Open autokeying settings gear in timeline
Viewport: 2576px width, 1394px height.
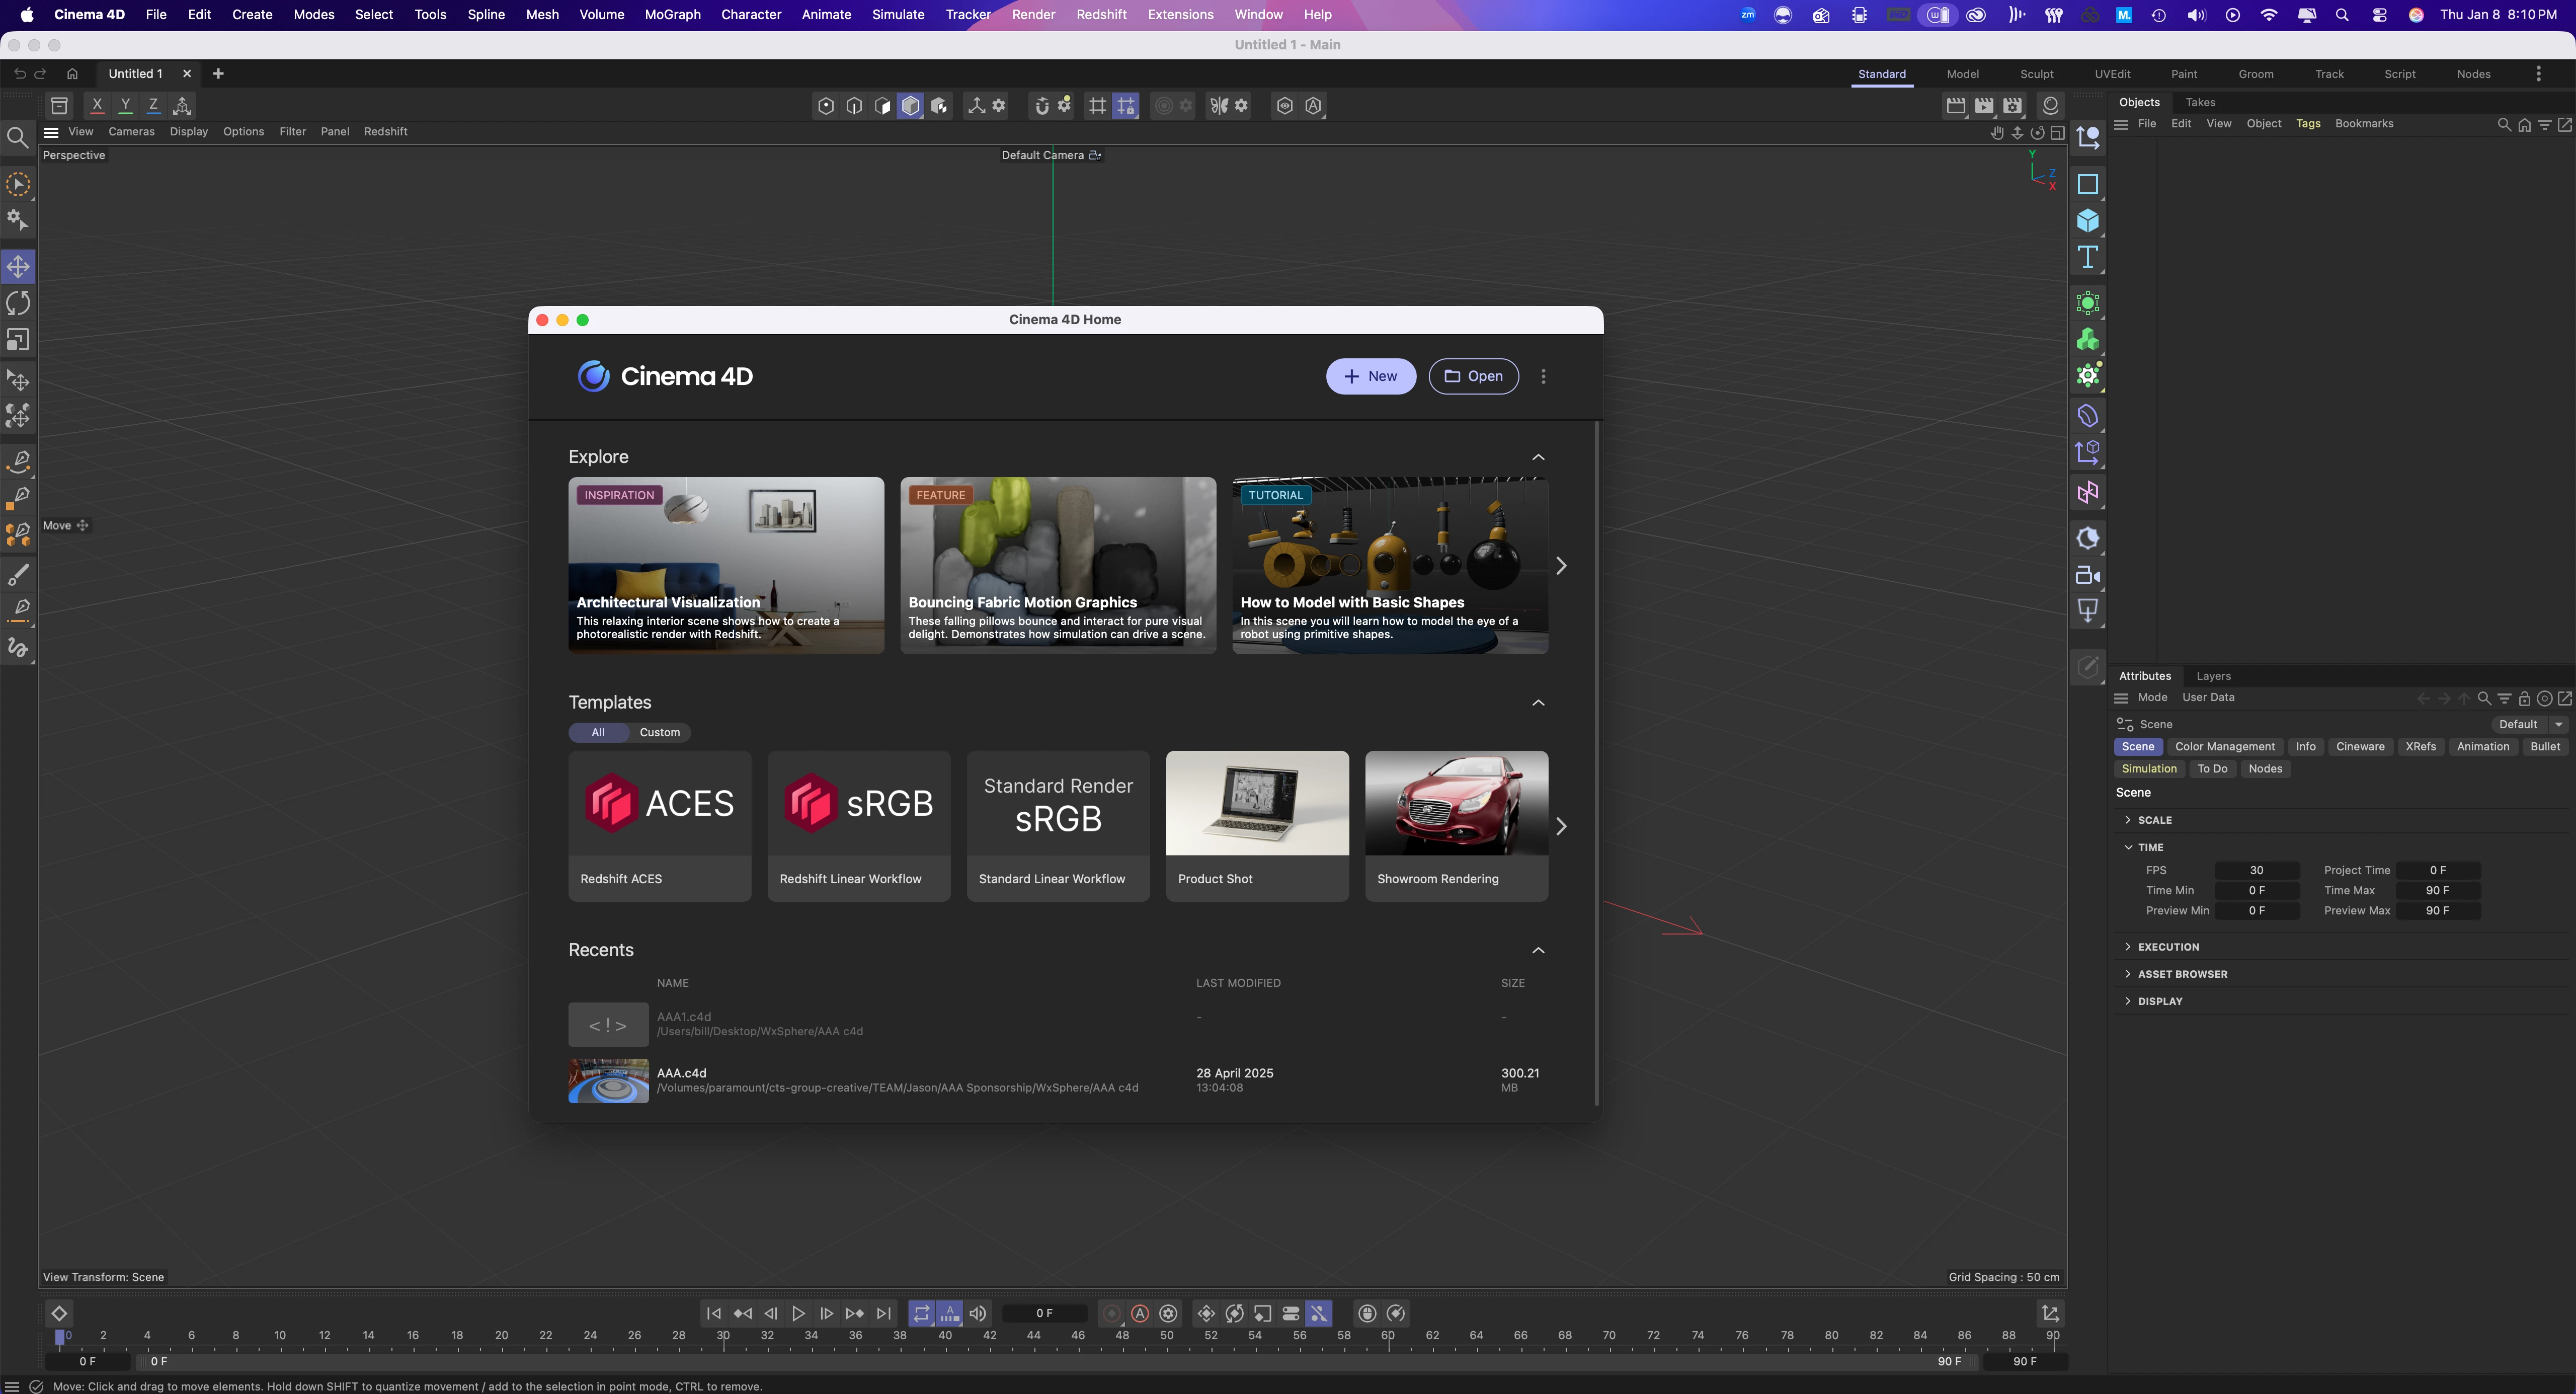[x=1168, y=1313]
